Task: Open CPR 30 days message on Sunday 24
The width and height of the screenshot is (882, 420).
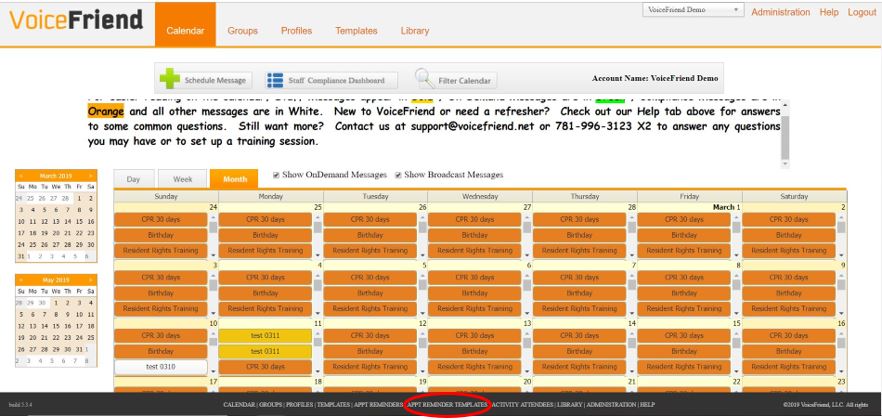Action: [x=161, y=219]
